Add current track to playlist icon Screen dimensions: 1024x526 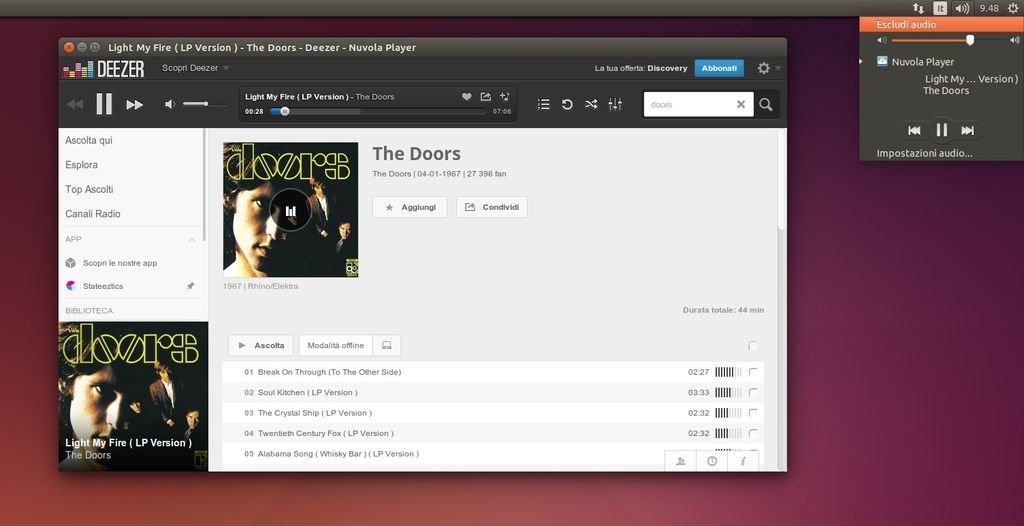click(504, 97)
